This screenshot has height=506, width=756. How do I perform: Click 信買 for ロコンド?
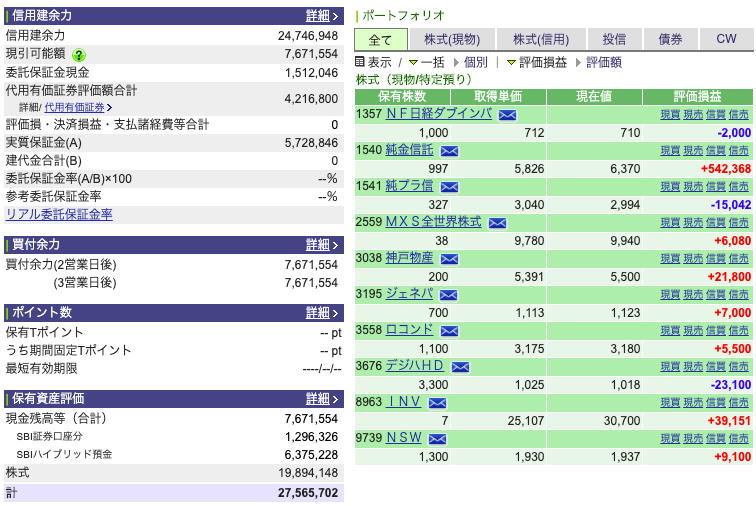click(x=716, y=331)
